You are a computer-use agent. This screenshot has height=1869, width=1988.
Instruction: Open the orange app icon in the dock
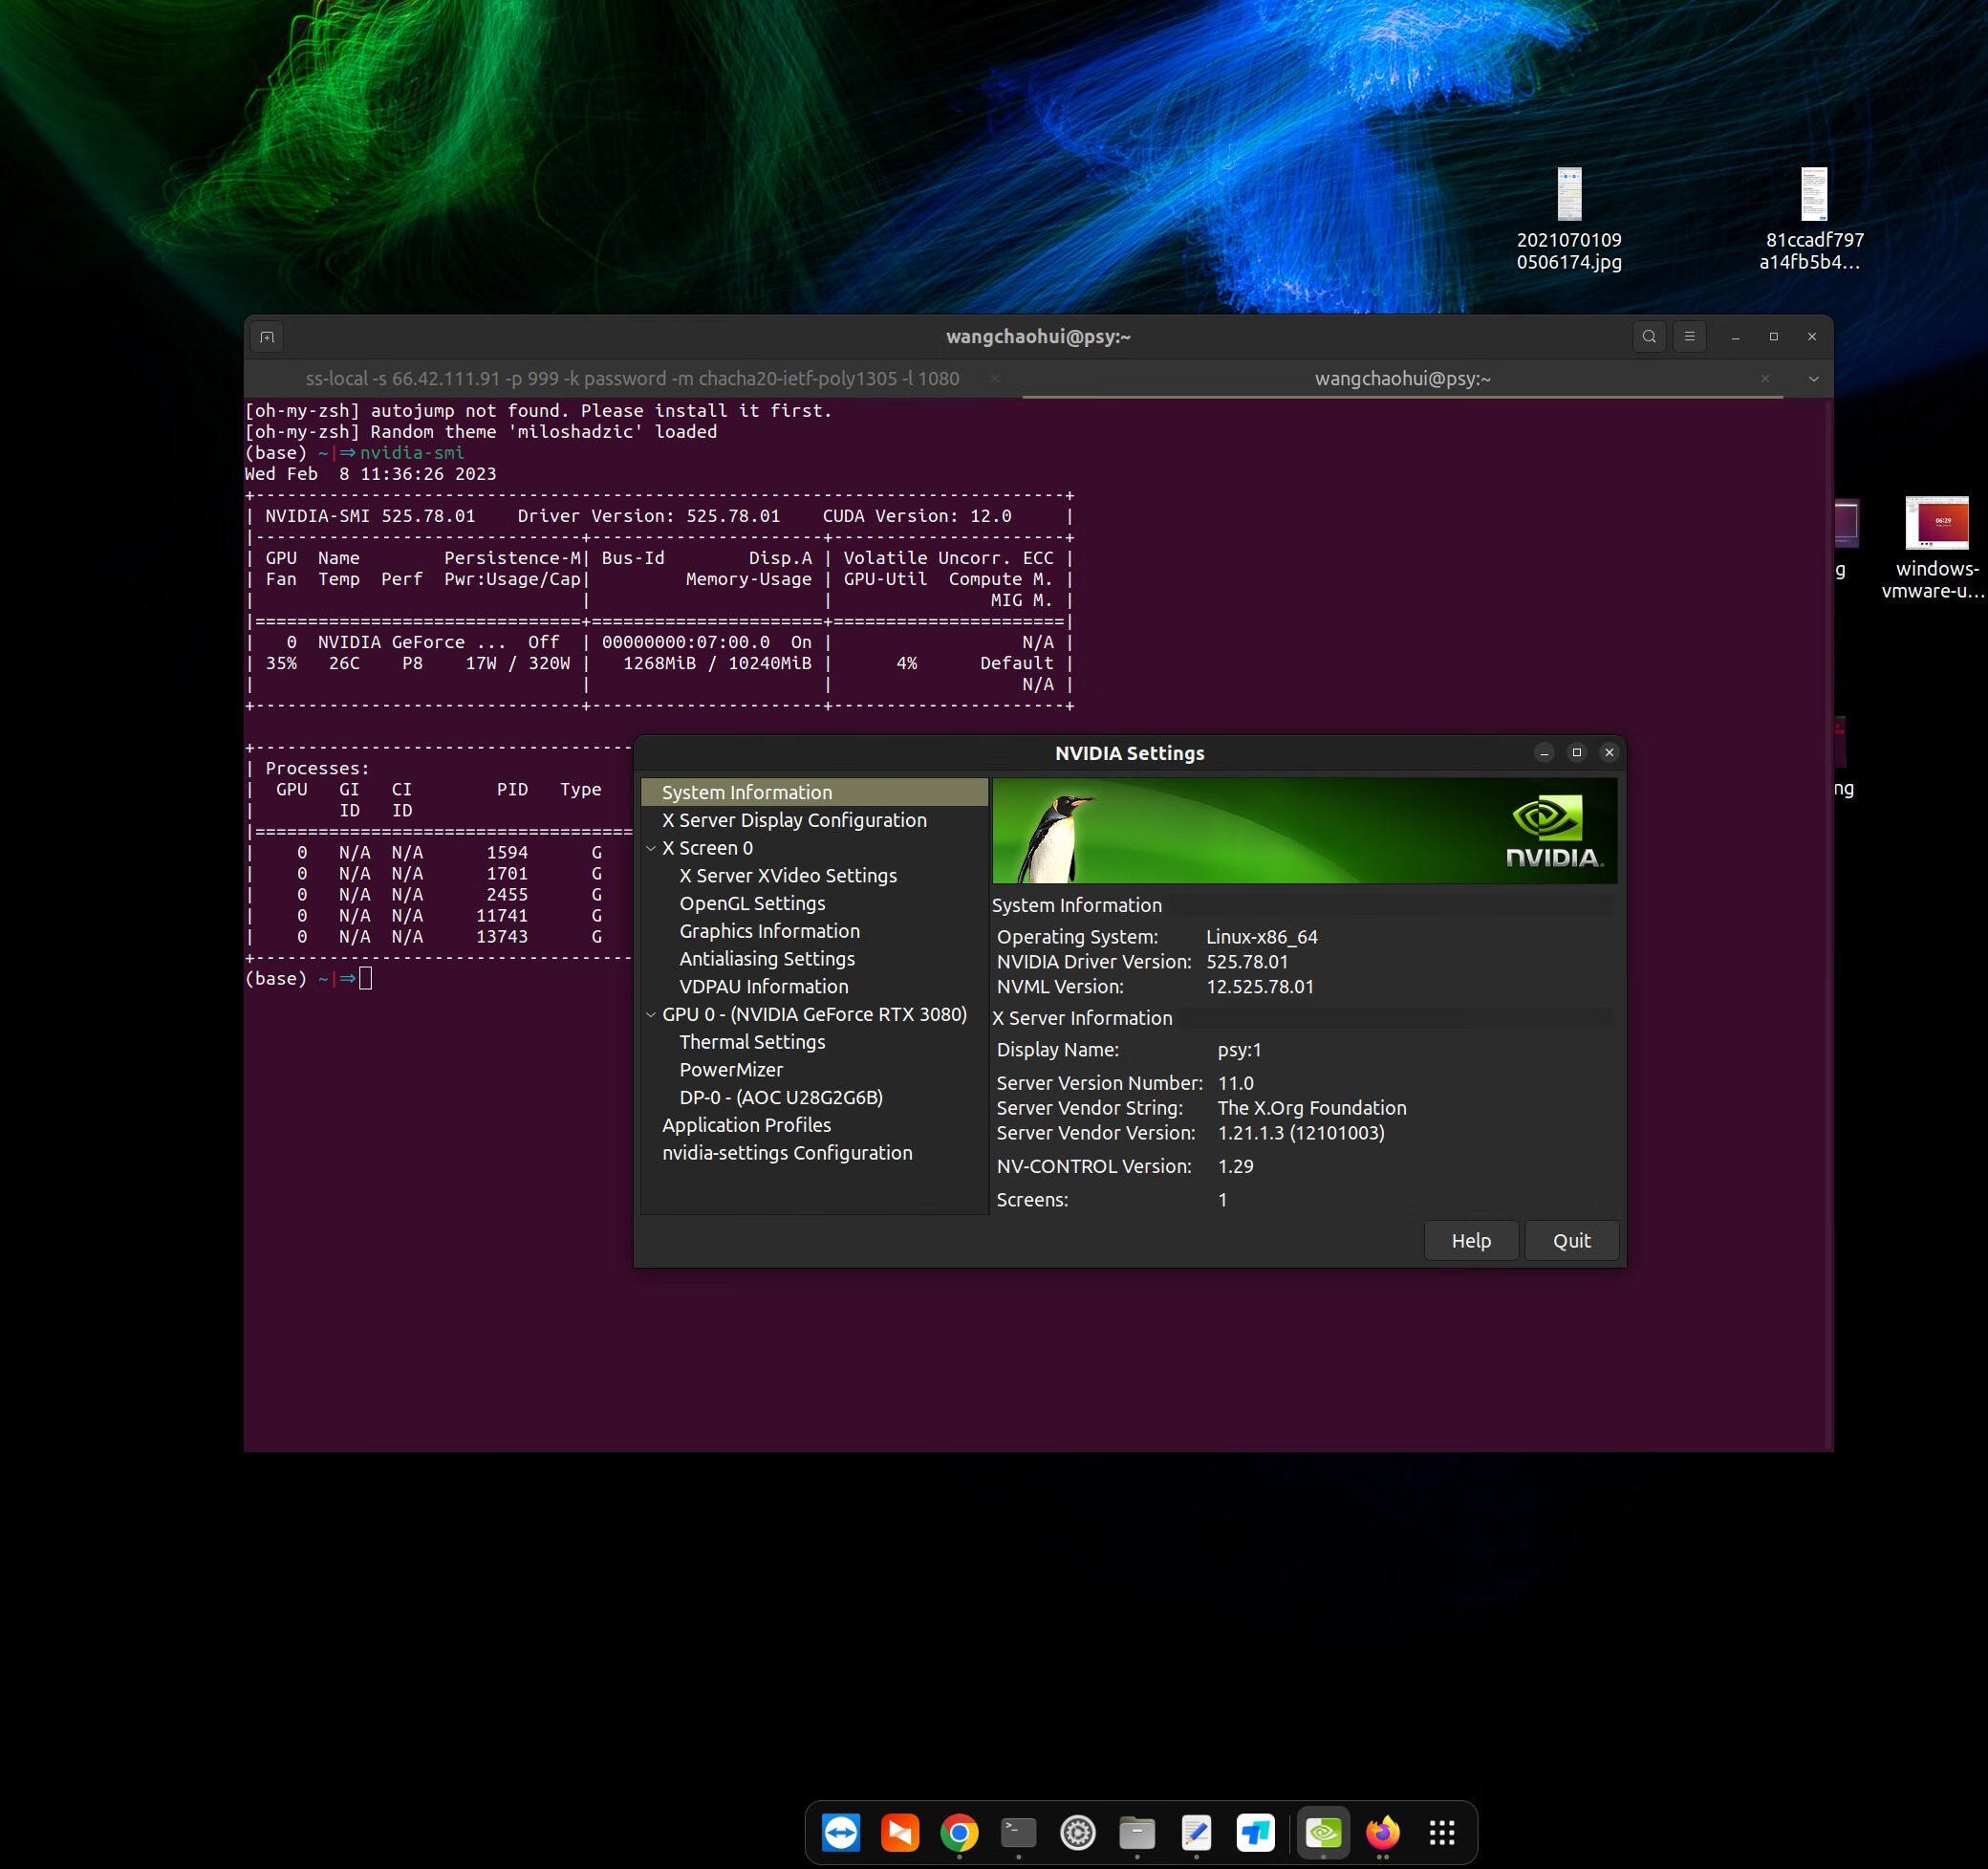tap(900, 1833)
